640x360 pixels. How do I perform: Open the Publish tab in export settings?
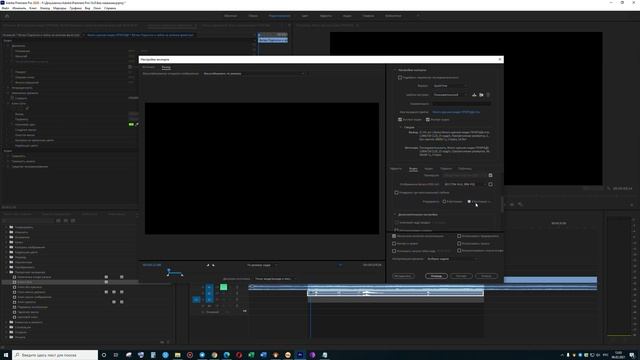pos(465,169)
